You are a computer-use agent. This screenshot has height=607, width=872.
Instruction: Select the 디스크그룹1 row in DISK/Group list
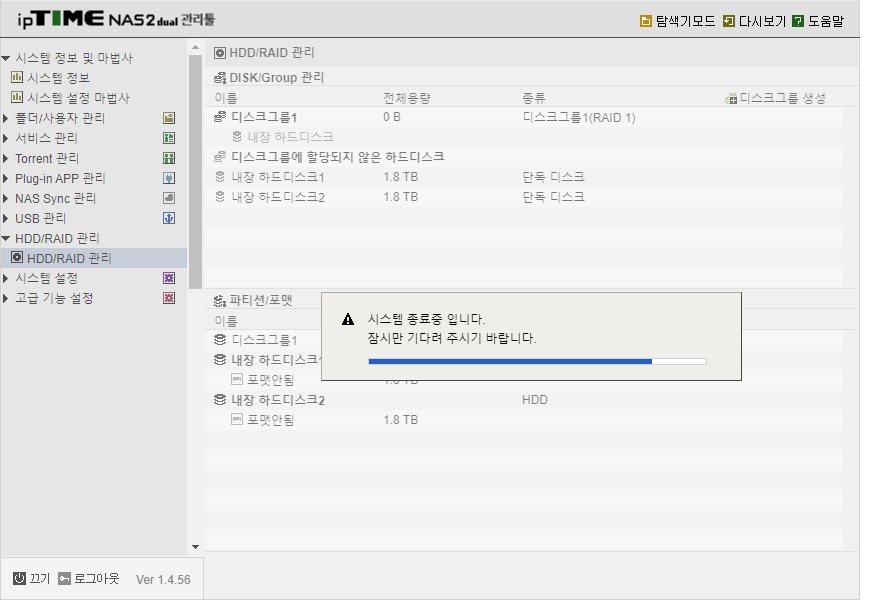524,117
